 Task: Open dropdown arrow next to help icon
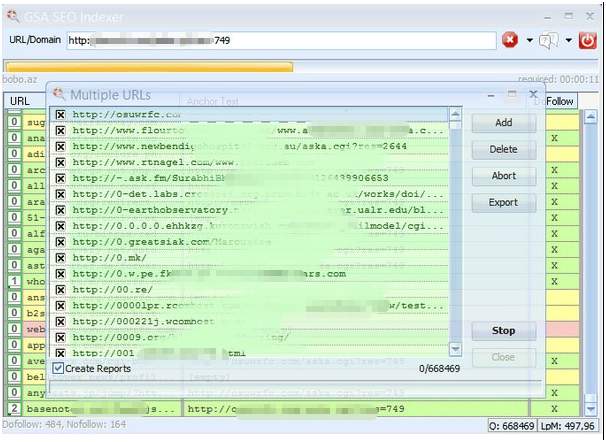pos(568,41)
